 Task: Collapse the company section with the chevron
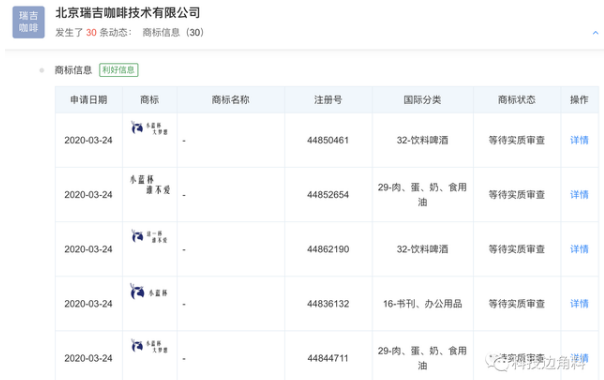595,33
